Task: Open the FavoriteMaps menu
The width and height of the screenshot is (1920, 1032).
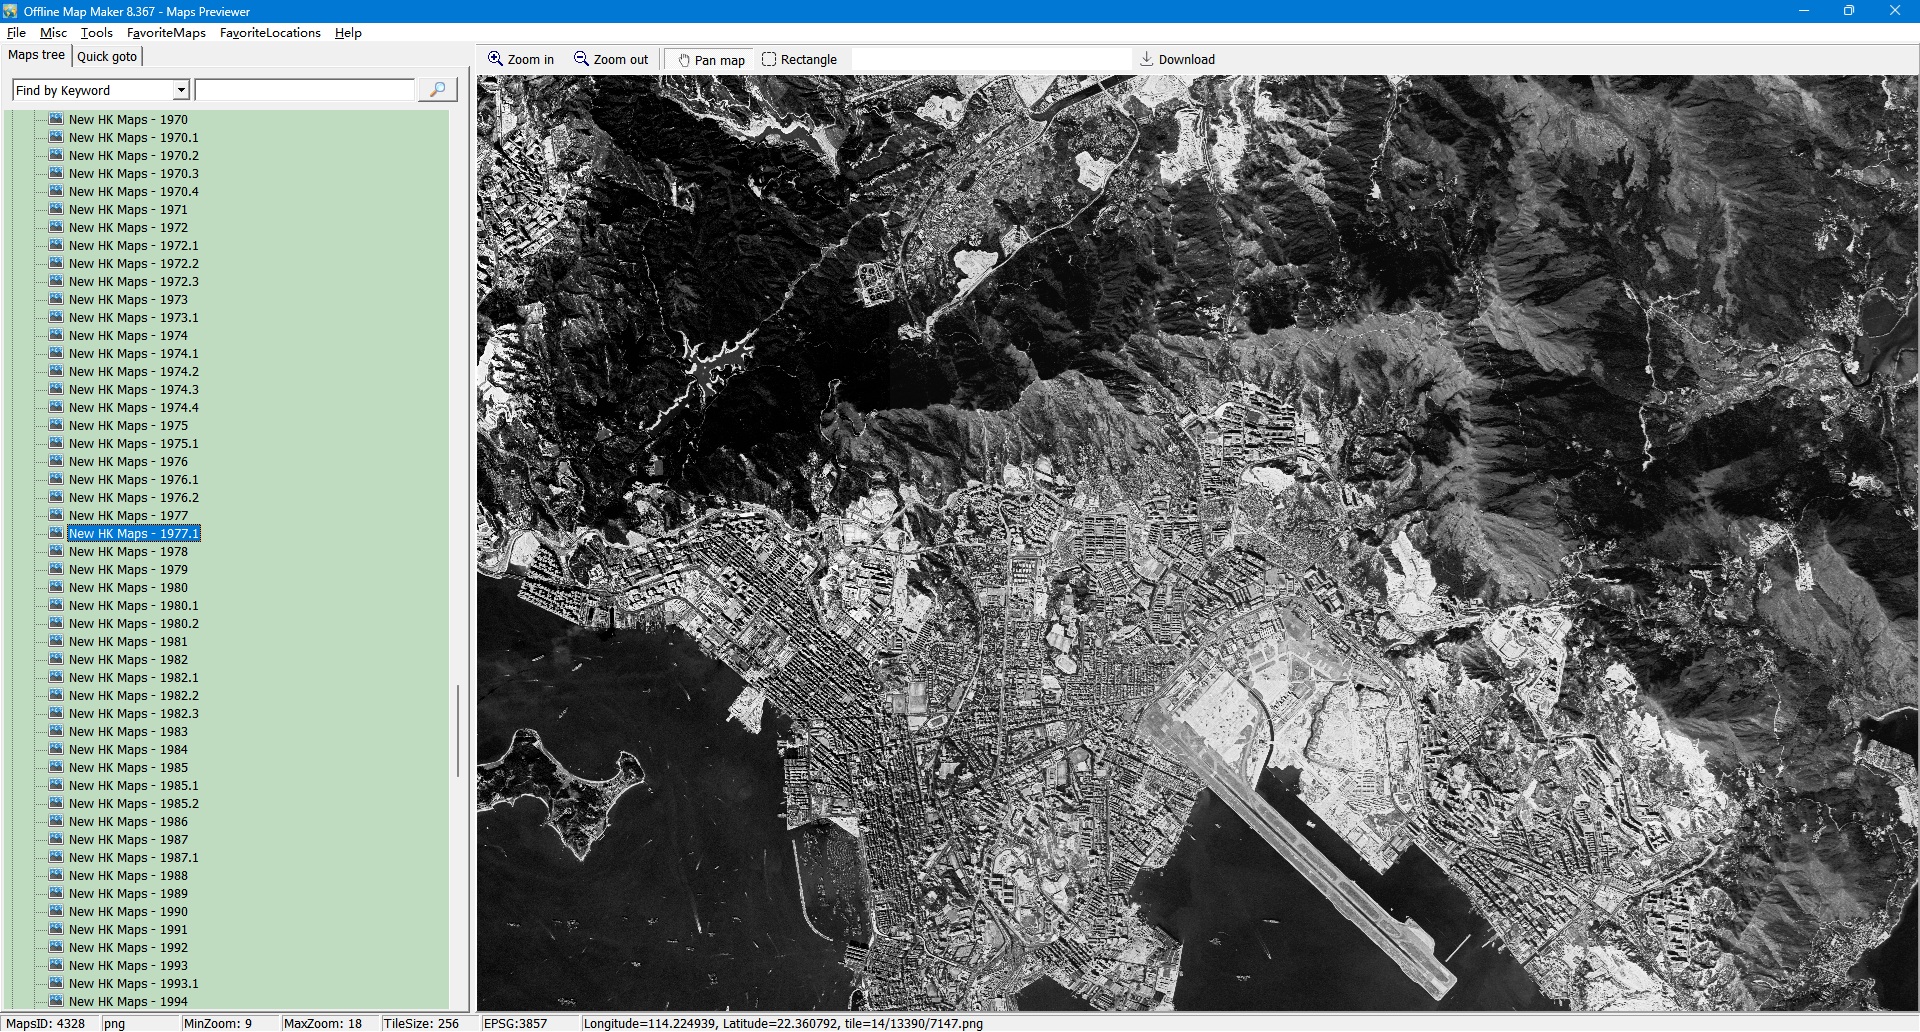Action: coord(166,33)
